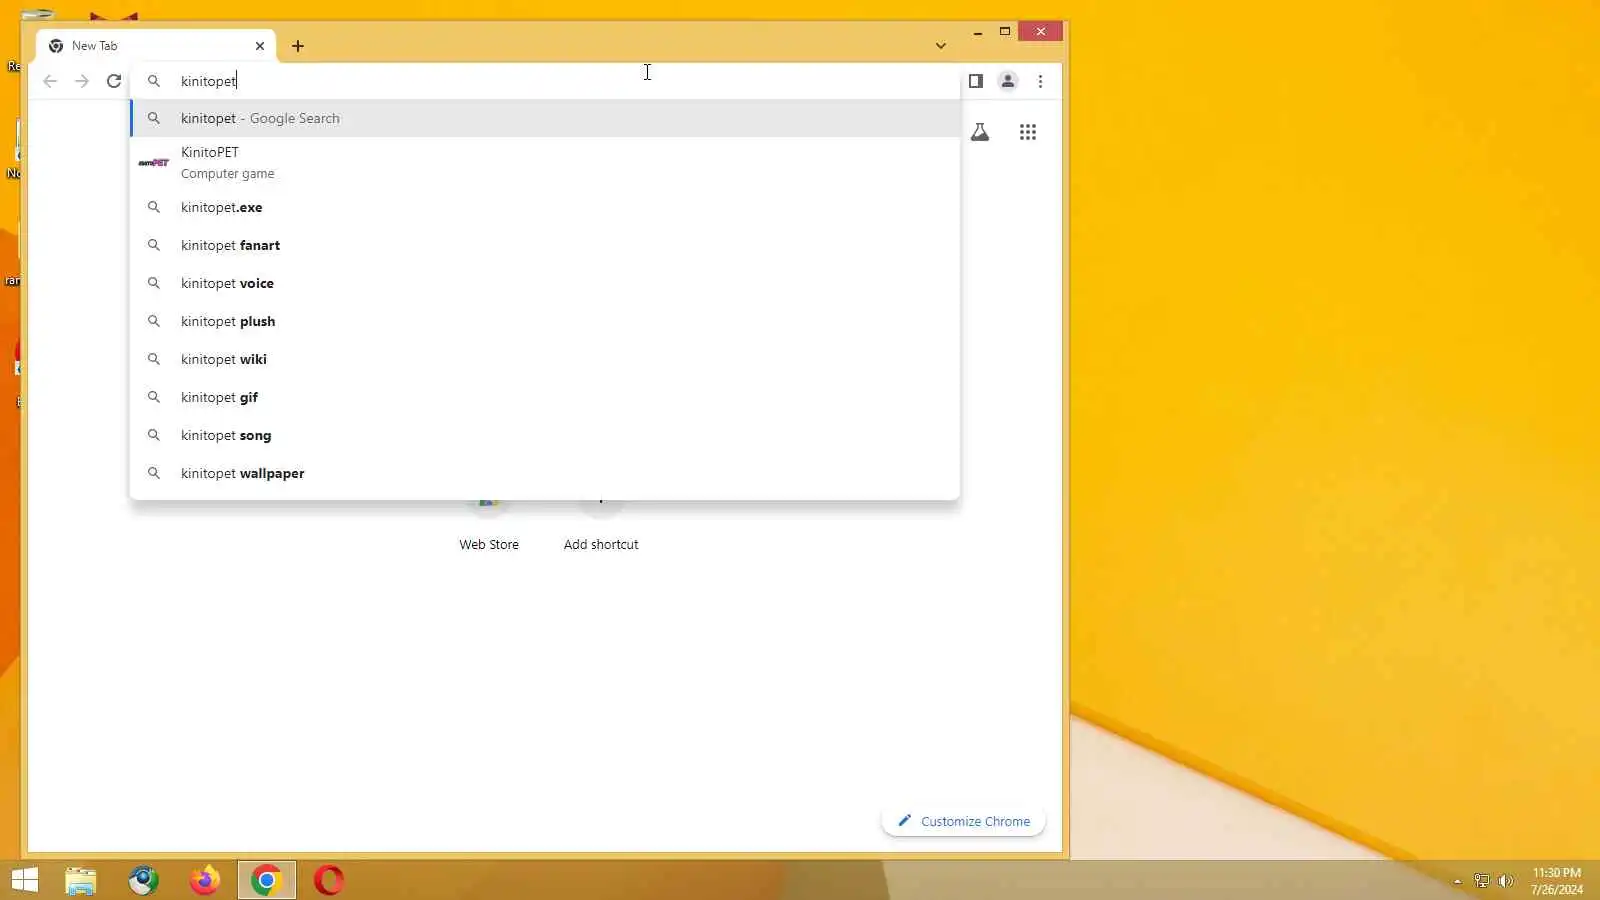Select the New Tab tab
1600x900 pixels.
(x=156, y=46)
